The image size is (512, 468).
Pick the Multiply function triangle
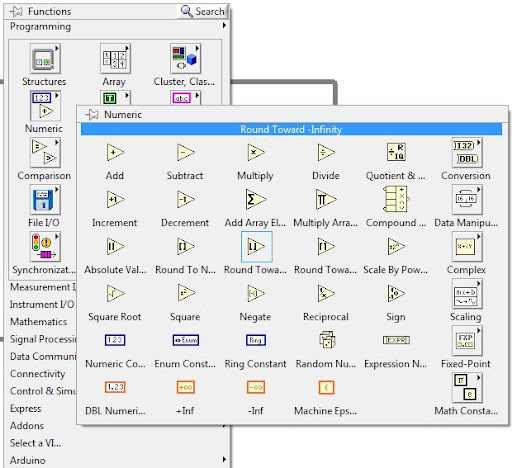pos(256,153)
